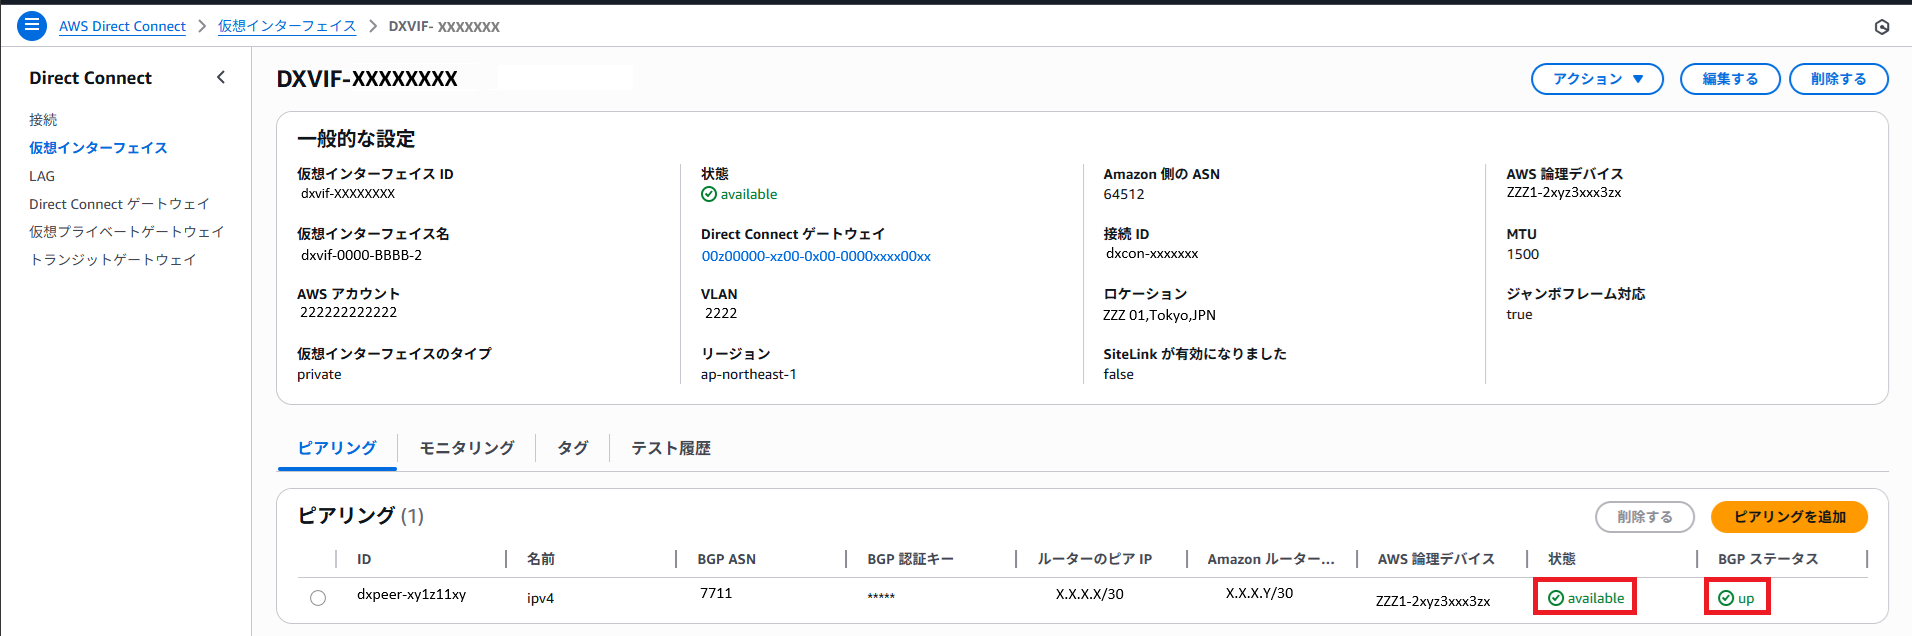Screen dimensions: 1912x636
Task: Open the hamburger navigation menu icon
Action: [x=32, y=25]
